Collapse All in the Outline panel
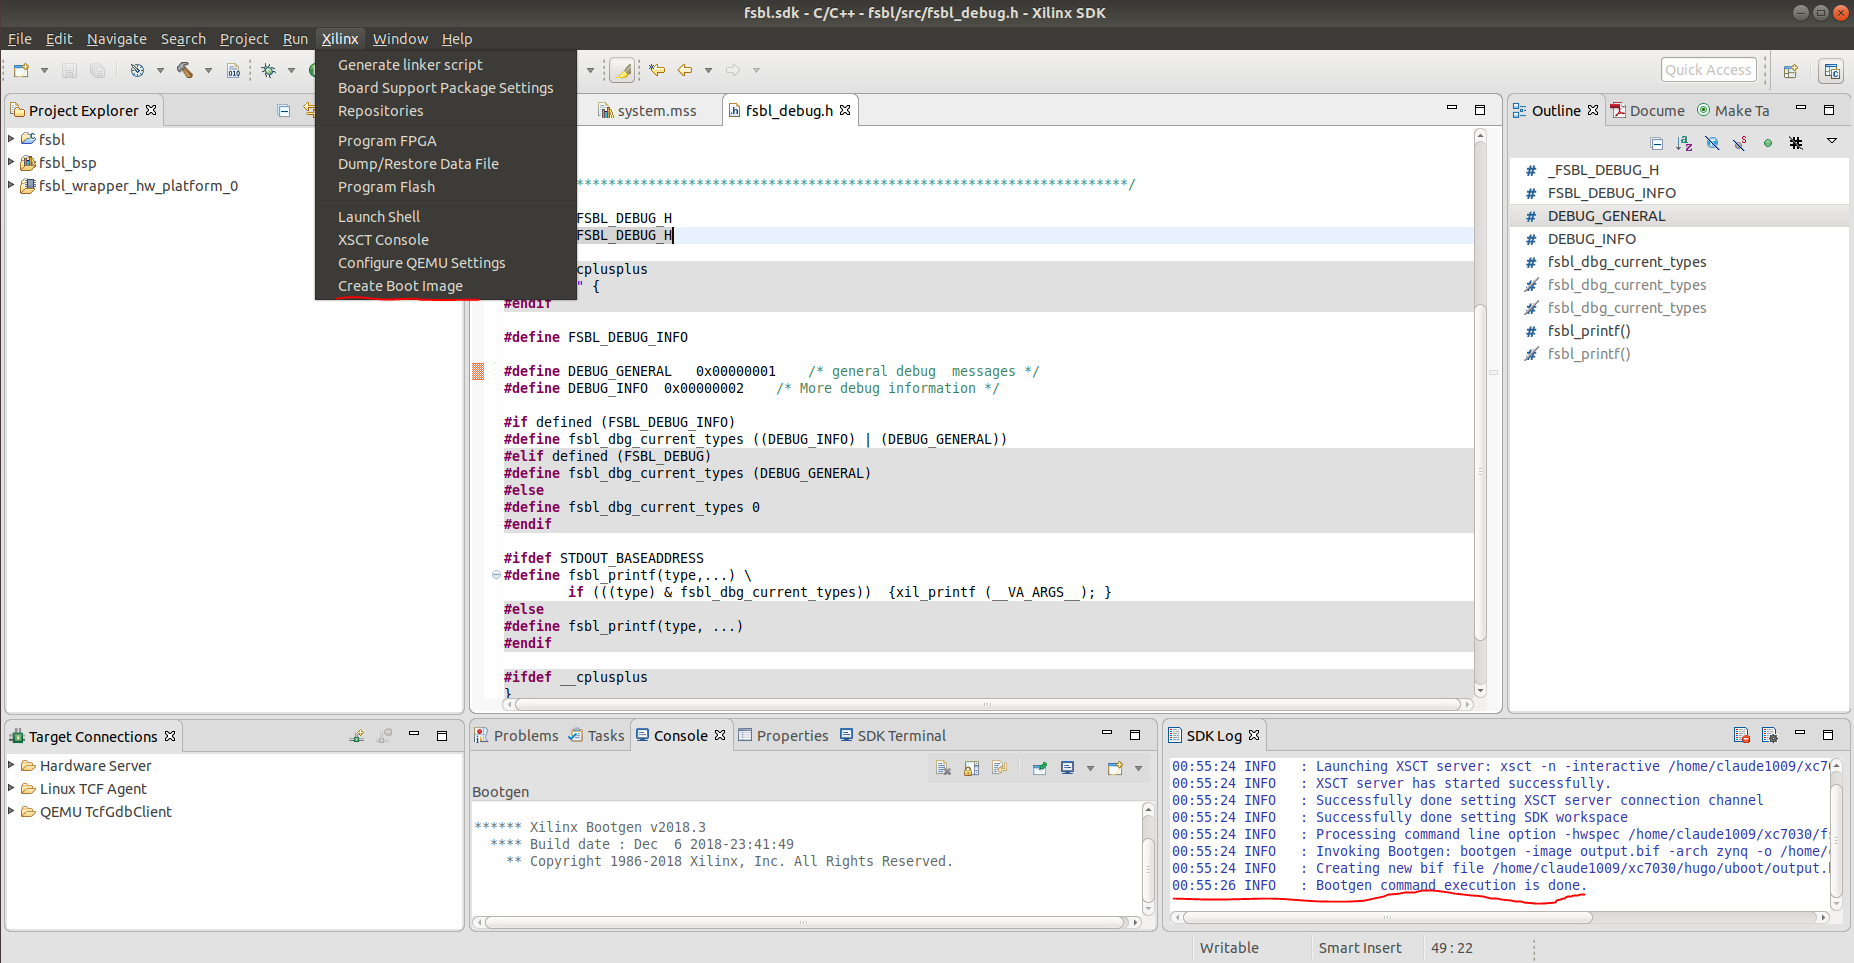 pyautogui.click(x=1657, y=143)
